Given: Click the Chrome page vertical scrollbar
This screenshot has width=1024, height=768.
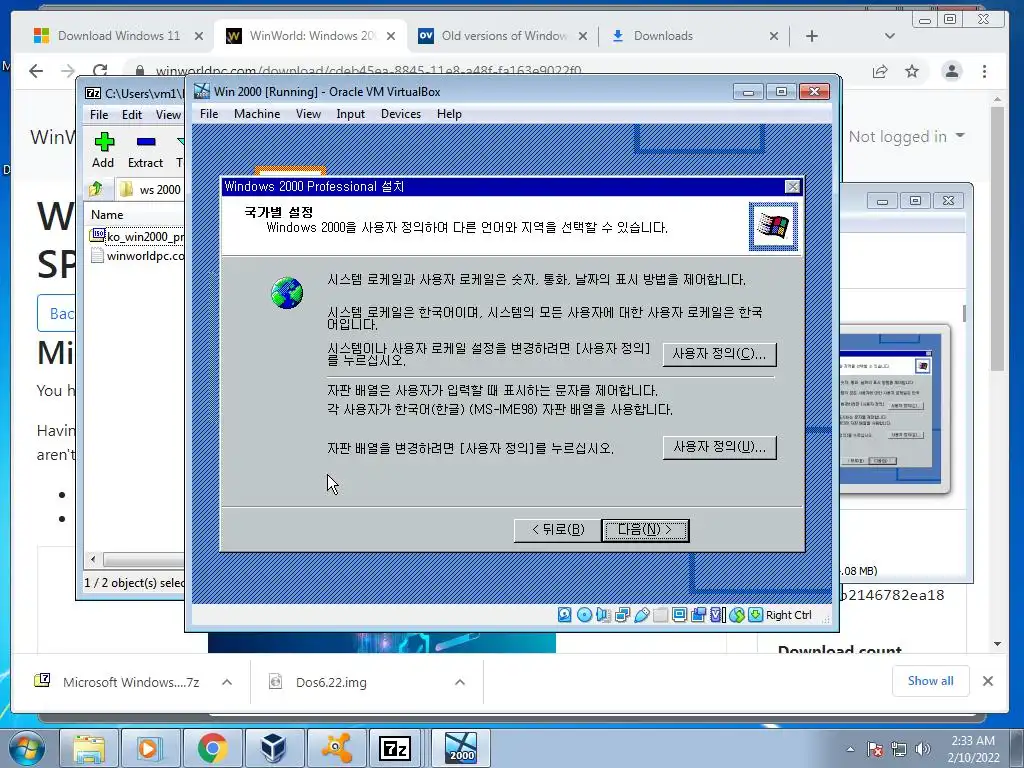Looking at the screenshot, I should coord(997,238).
